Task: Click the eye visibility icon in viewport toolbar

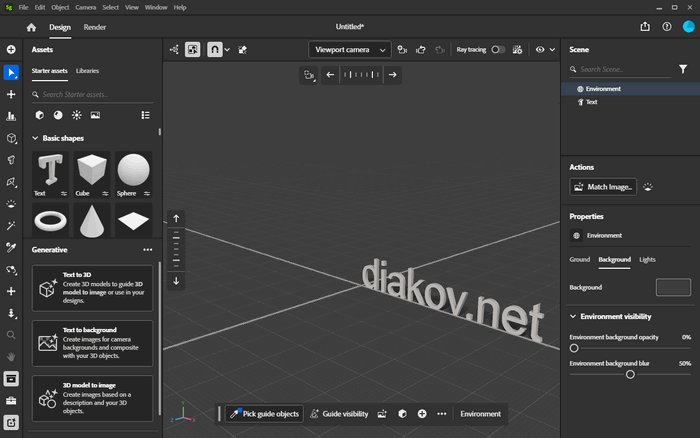Action: pyautogui.click(x=541, y=48)
